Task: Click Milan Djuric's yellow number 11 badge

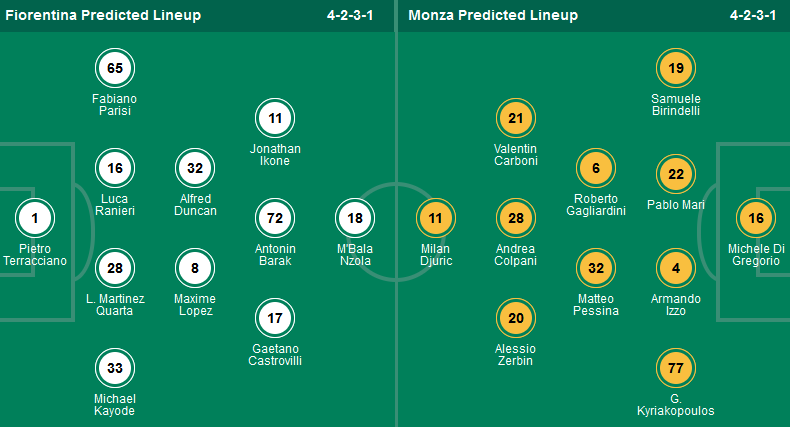Action: [435, 218]
